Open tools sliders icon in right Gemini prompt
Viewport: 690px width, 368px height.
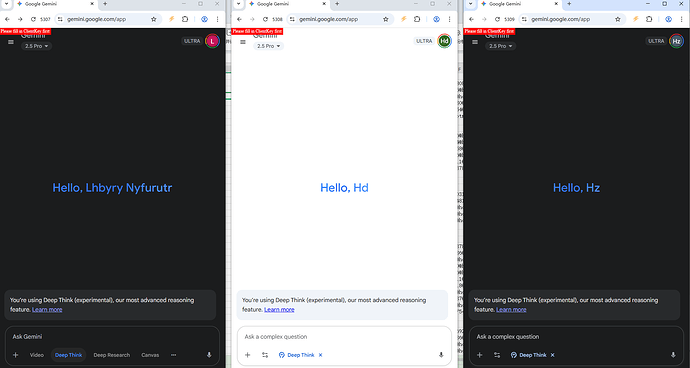497,355
